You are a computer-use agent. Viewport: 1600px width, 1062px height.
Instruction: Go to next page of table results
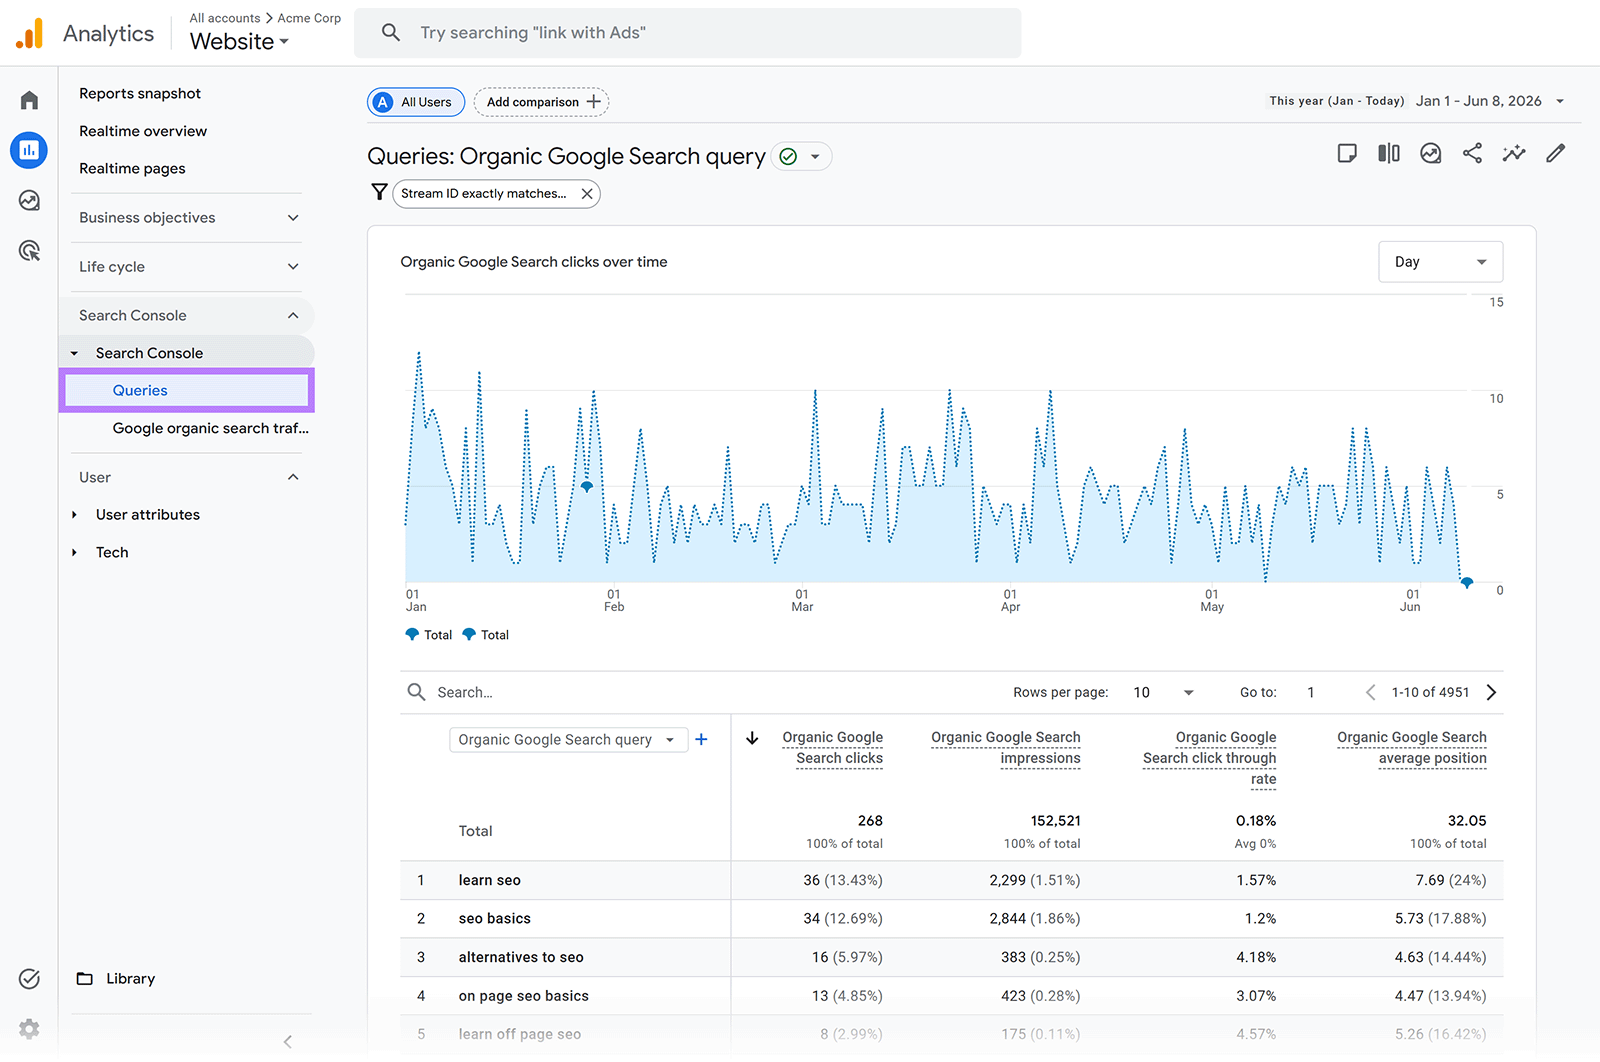[1491, 692]
